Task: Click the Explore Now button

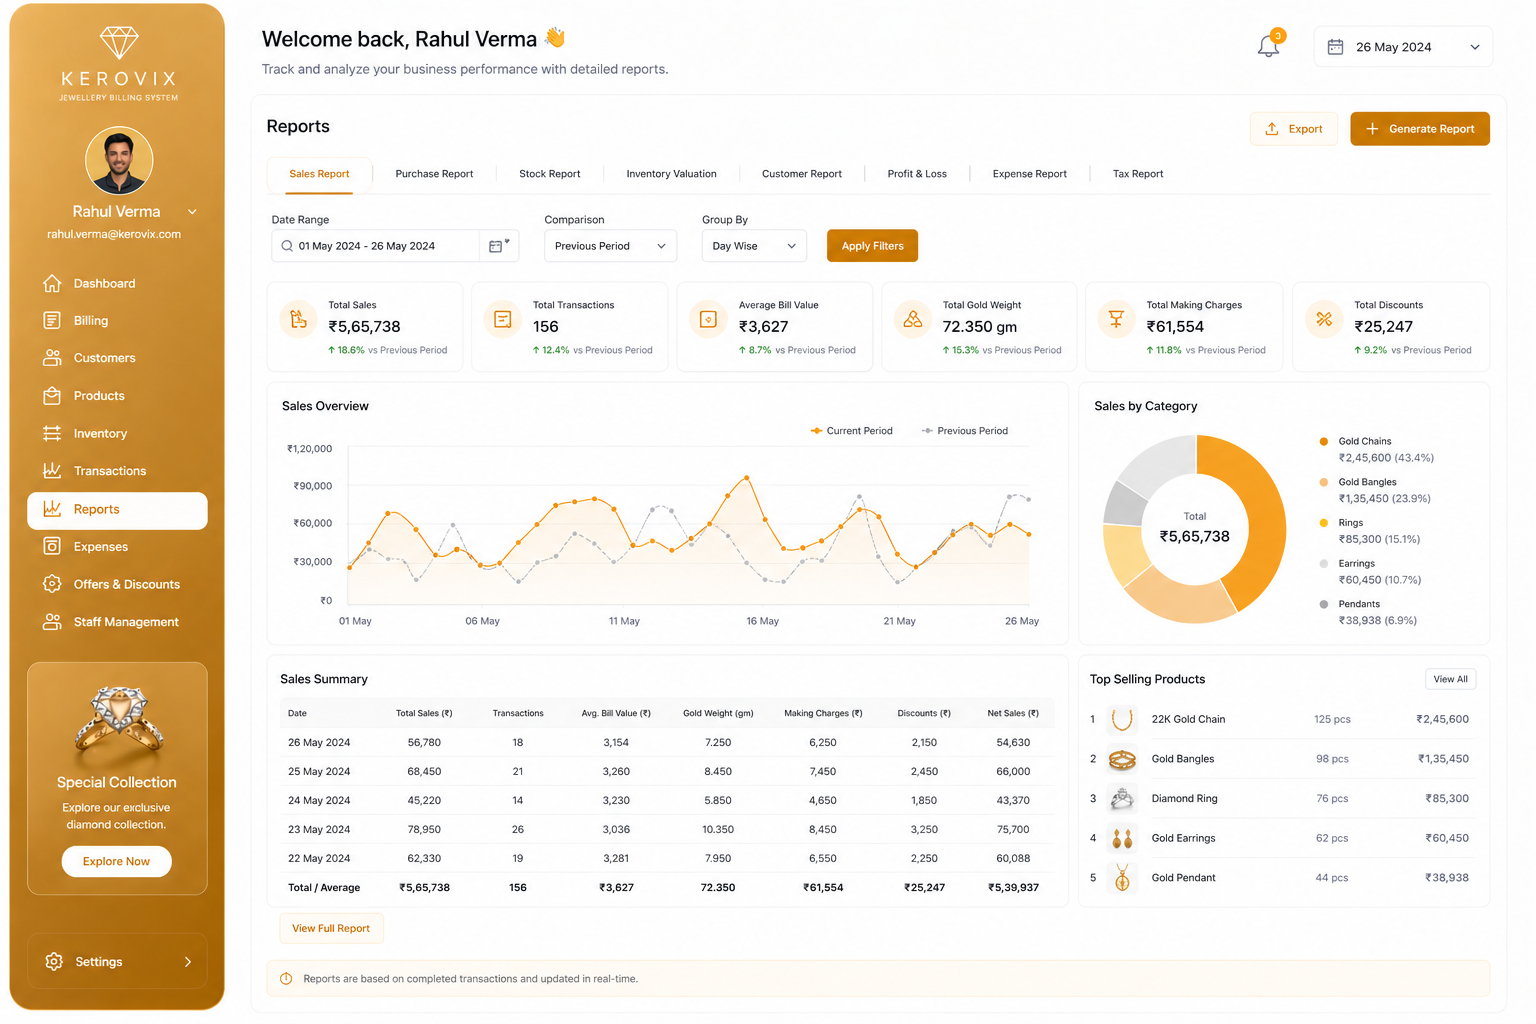Action: tap(116, 861)
